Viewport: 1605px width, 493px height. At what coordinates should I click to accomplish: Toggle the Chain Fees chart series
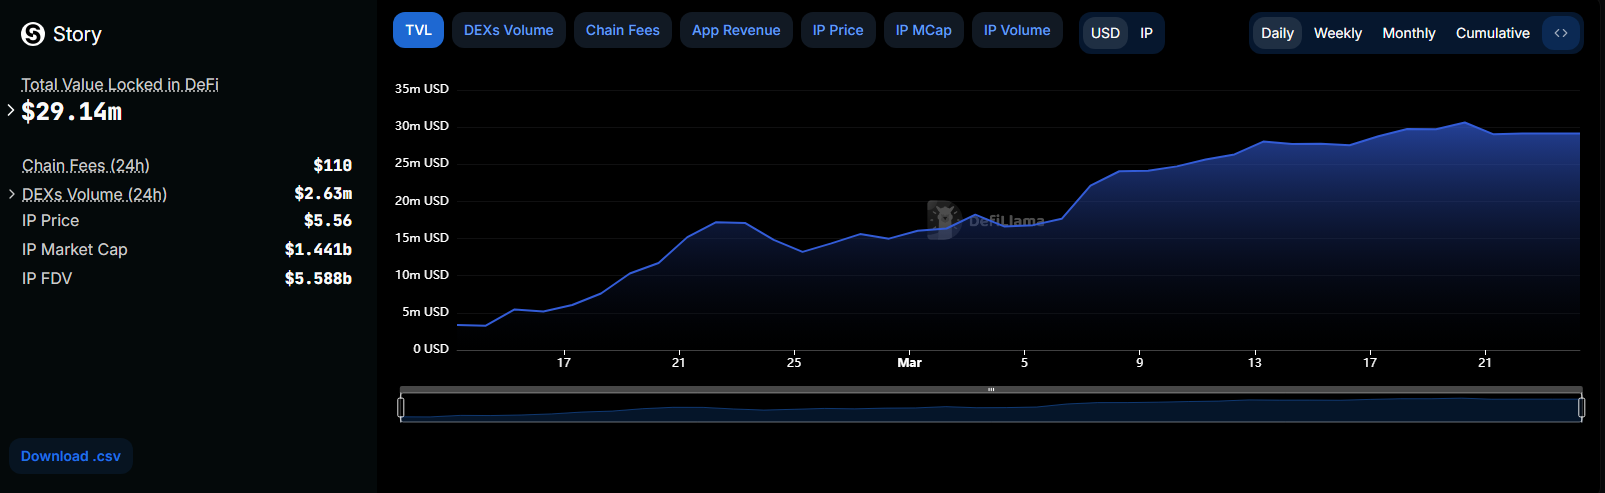click(623, 30)
